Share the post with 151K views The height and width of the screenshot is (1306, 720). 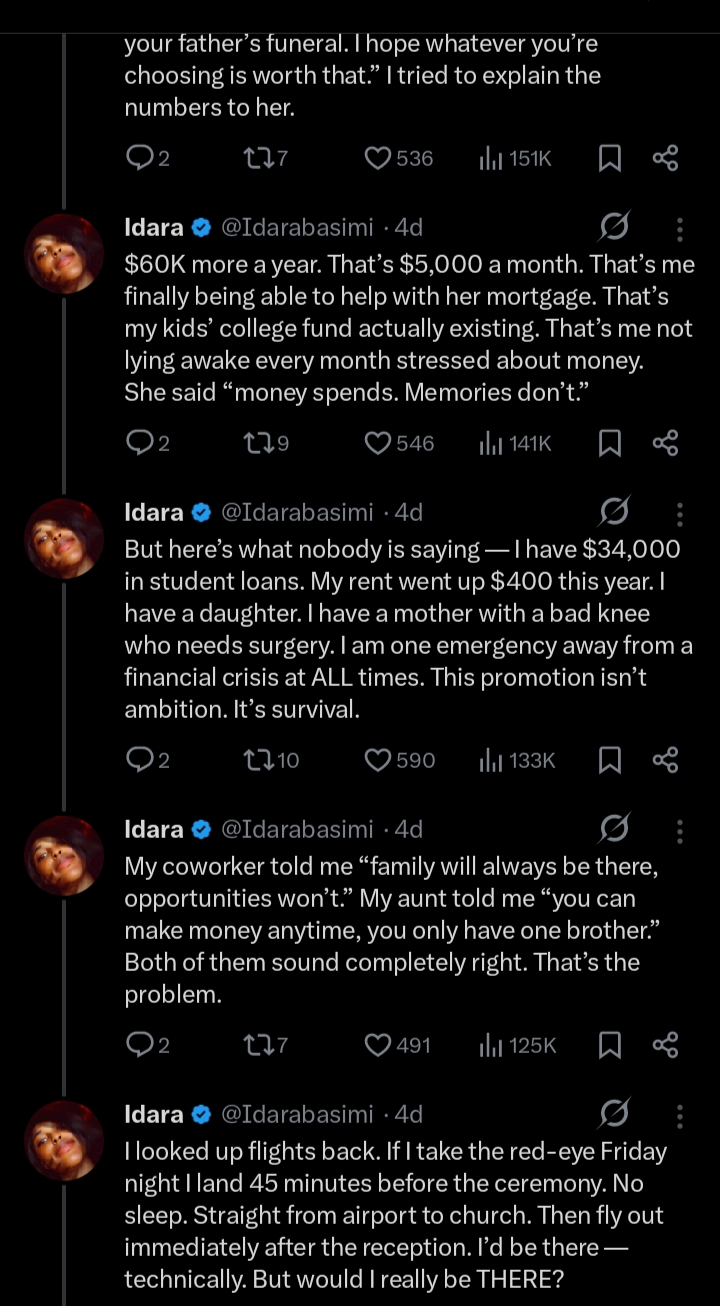tap(665, 158)
